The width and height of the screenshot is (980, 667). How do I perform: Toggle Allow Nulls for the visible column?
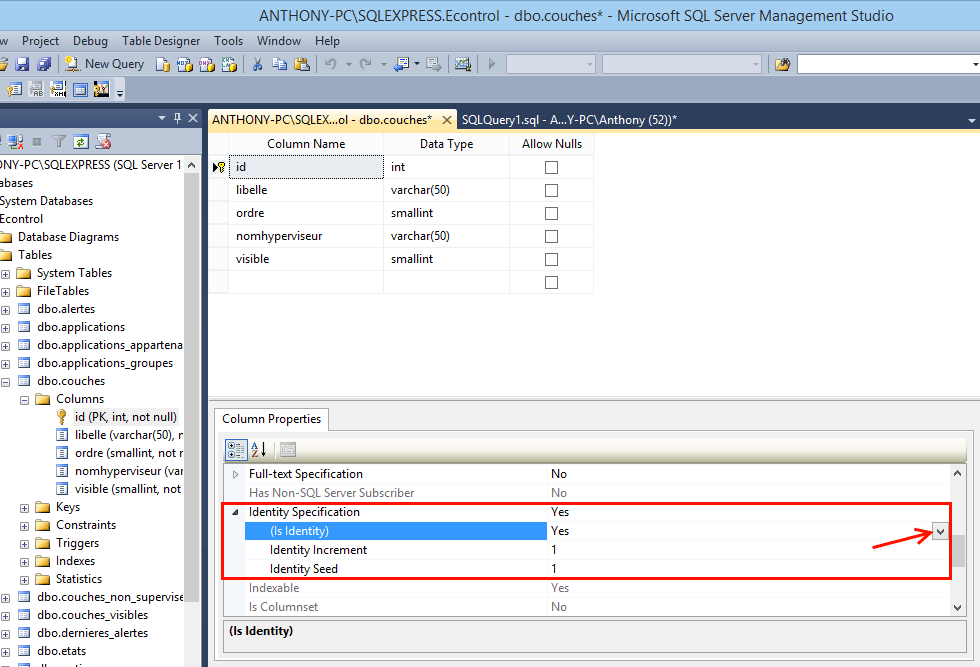[551, 259]
